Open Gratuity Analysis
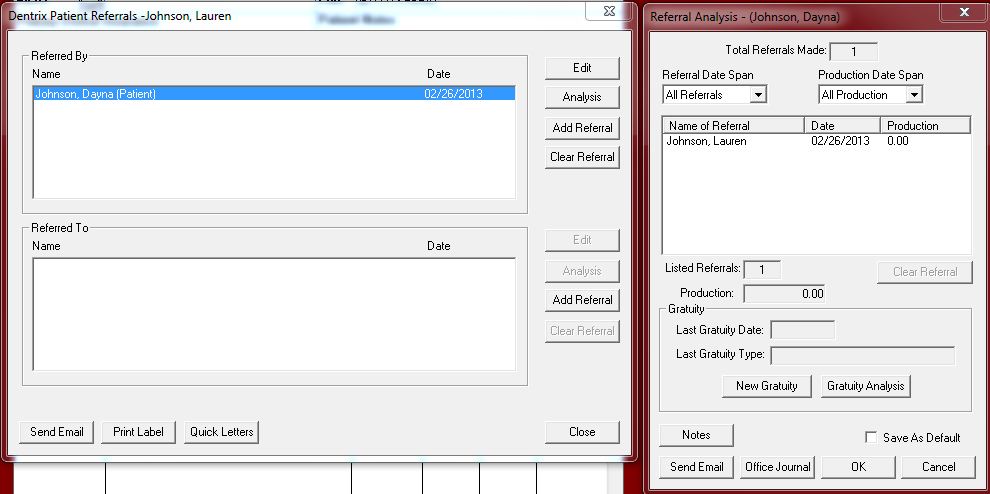Screen dimensions: 990x494 tap(866, 386)
